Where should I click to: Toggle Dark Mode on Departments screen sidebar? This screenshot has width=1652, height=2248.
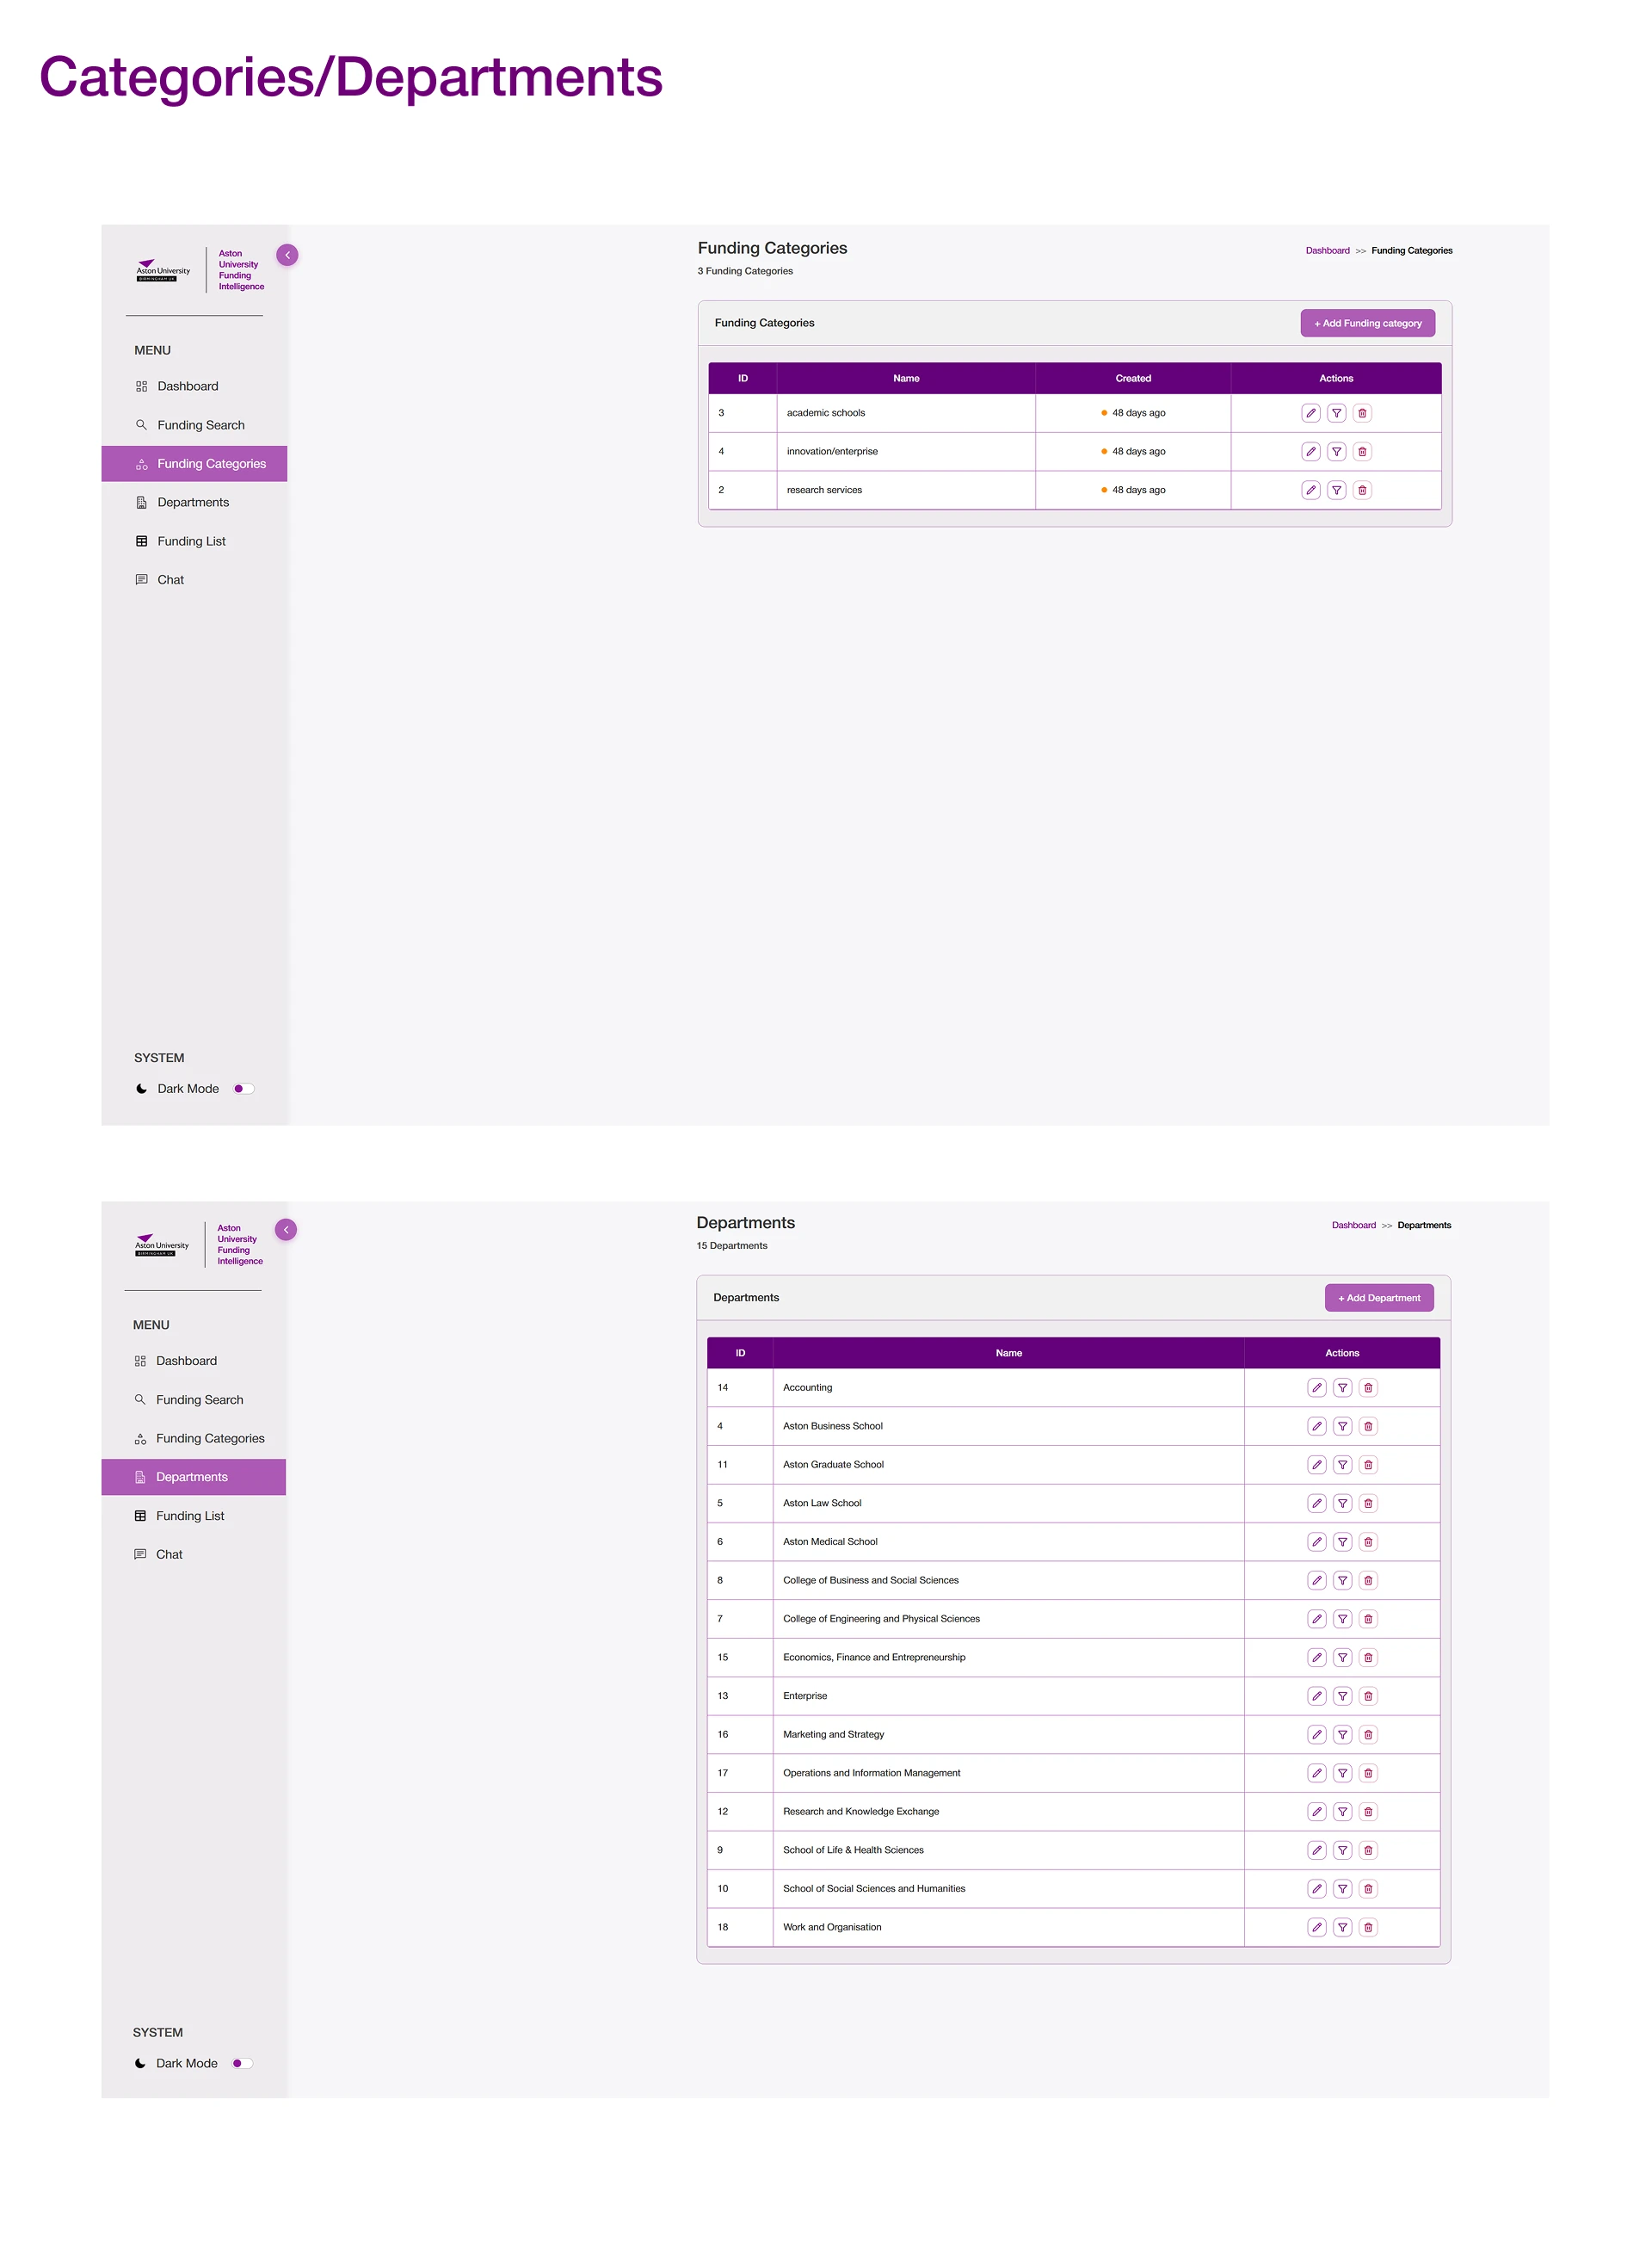click(x=241, y=2063)
